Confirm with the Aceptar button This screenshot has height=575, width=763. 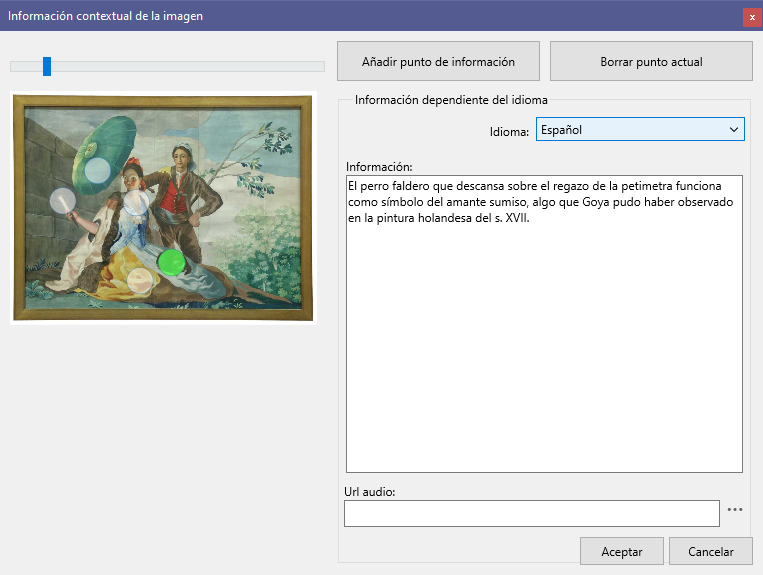[621, 552]
